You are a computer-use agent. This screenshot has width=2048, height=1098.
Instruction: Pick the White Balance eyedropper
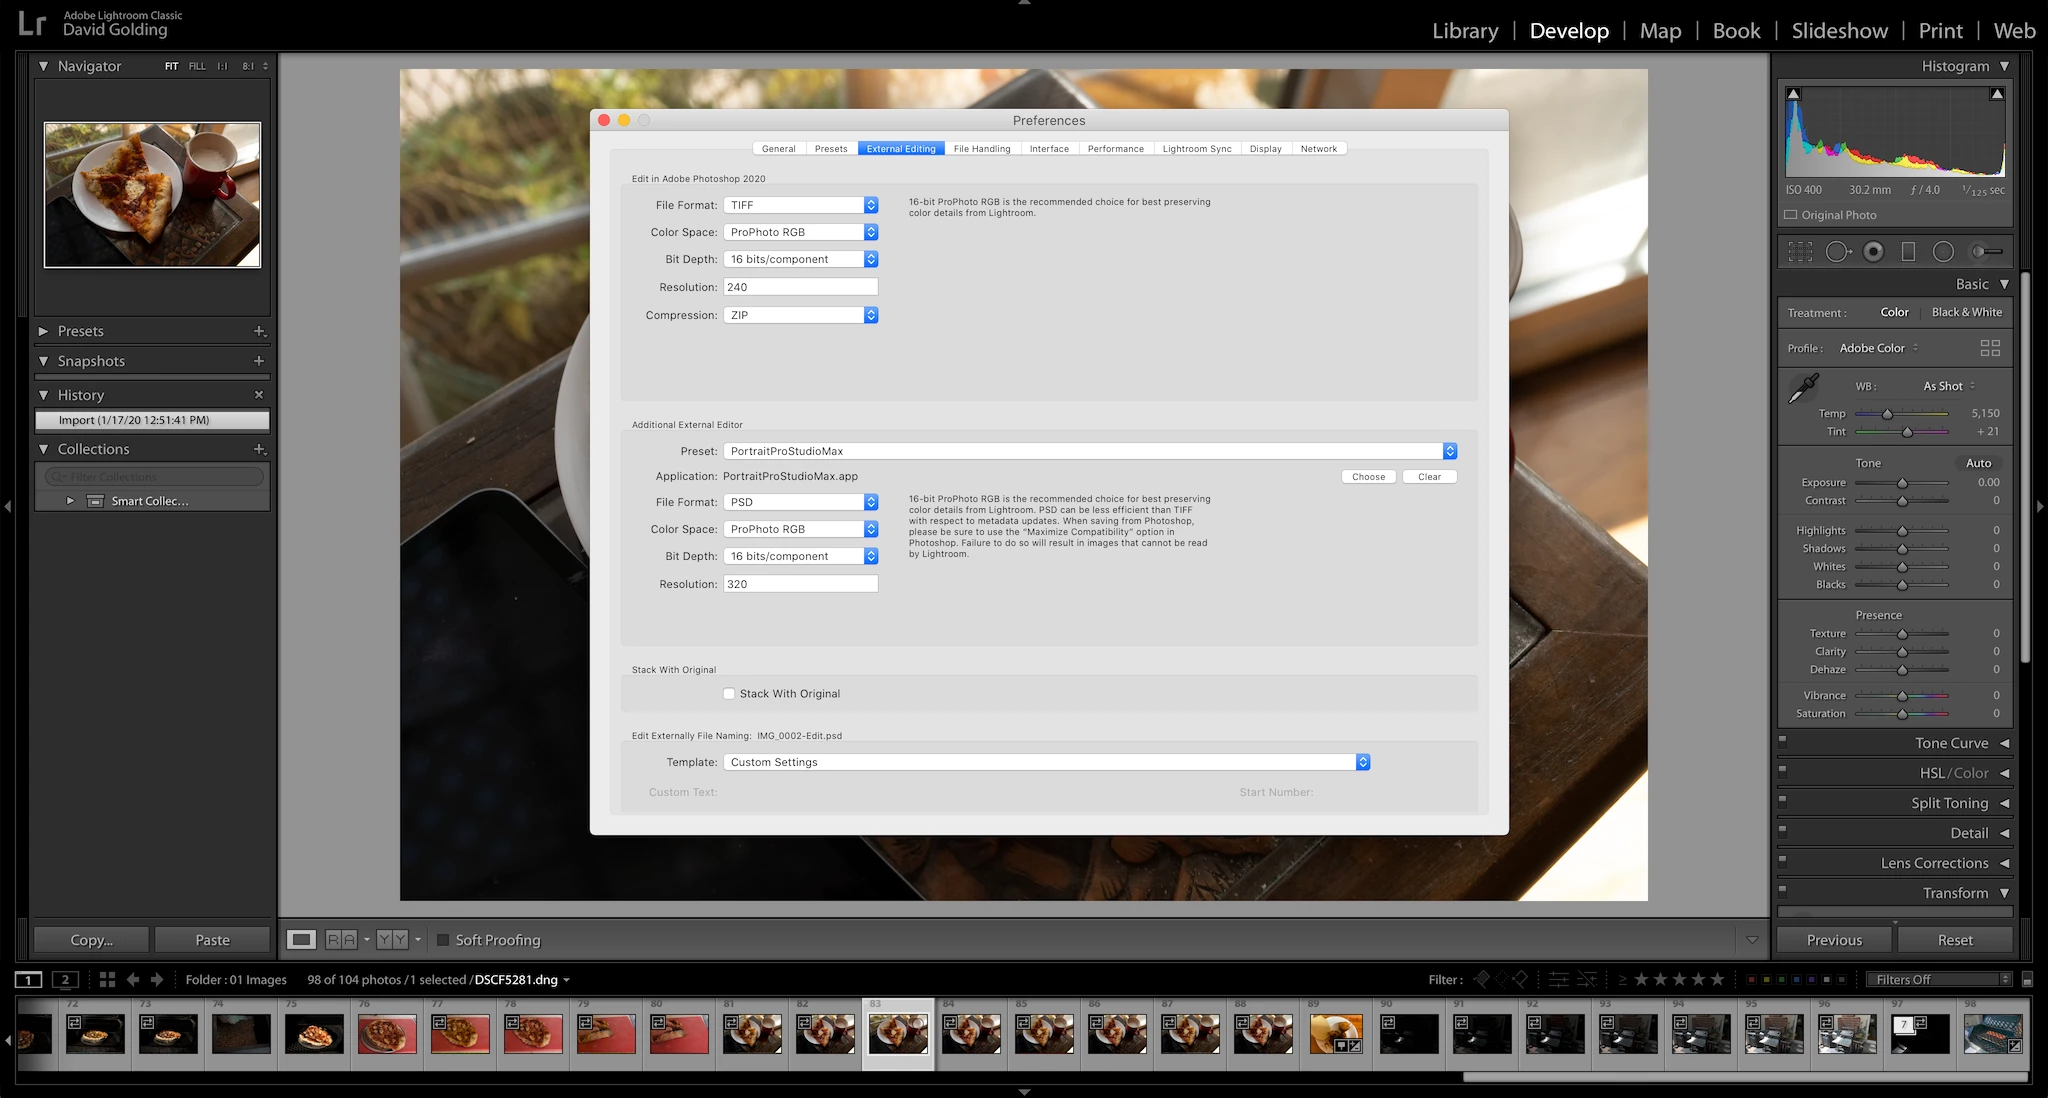click(x=1804, y=388)
